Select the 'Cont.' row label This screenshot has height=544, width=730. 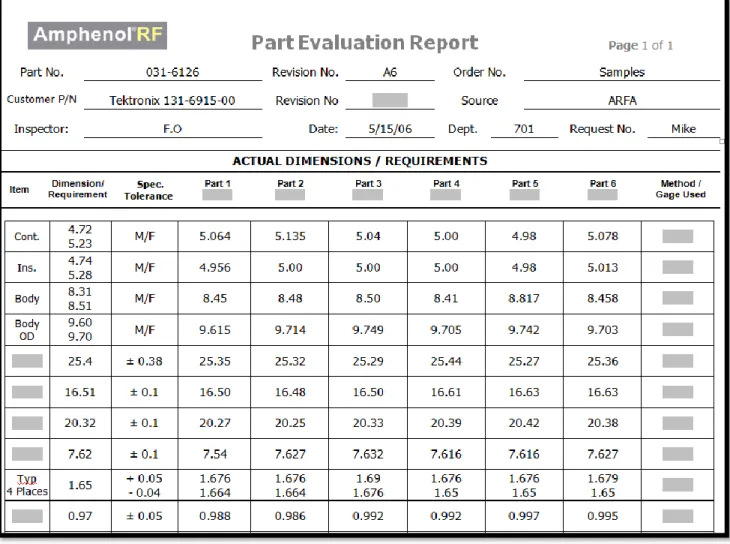[27, 237]
